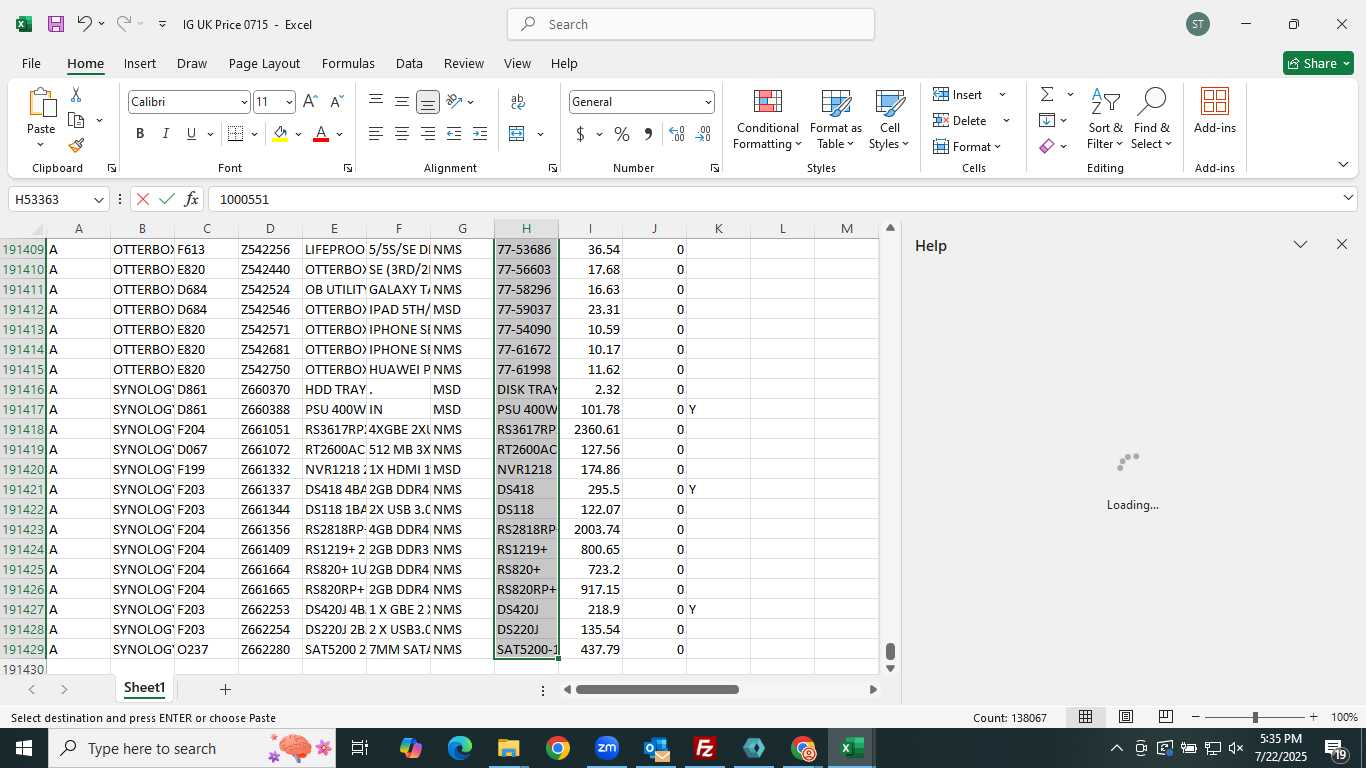Click the Insert Function fx icon

tap(192, 199)
